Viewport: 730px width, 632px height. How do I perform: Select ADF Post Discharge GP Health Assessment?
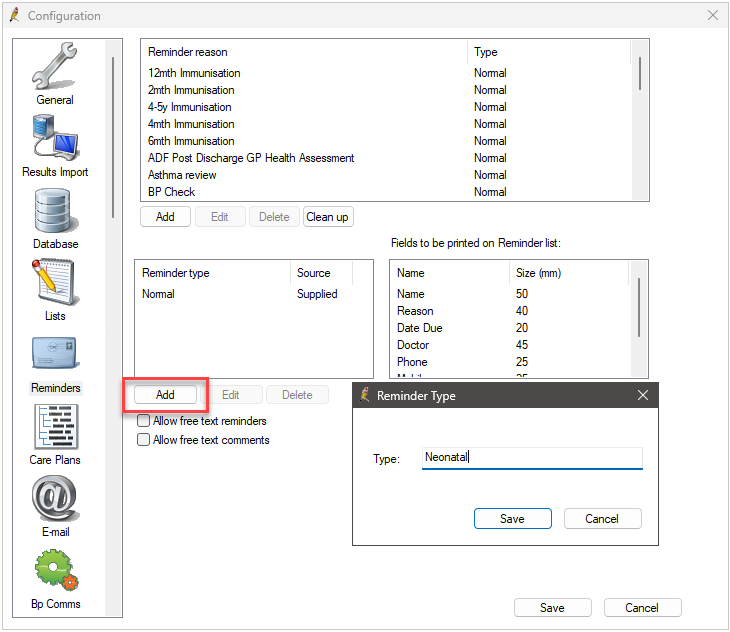coord(386,158)
